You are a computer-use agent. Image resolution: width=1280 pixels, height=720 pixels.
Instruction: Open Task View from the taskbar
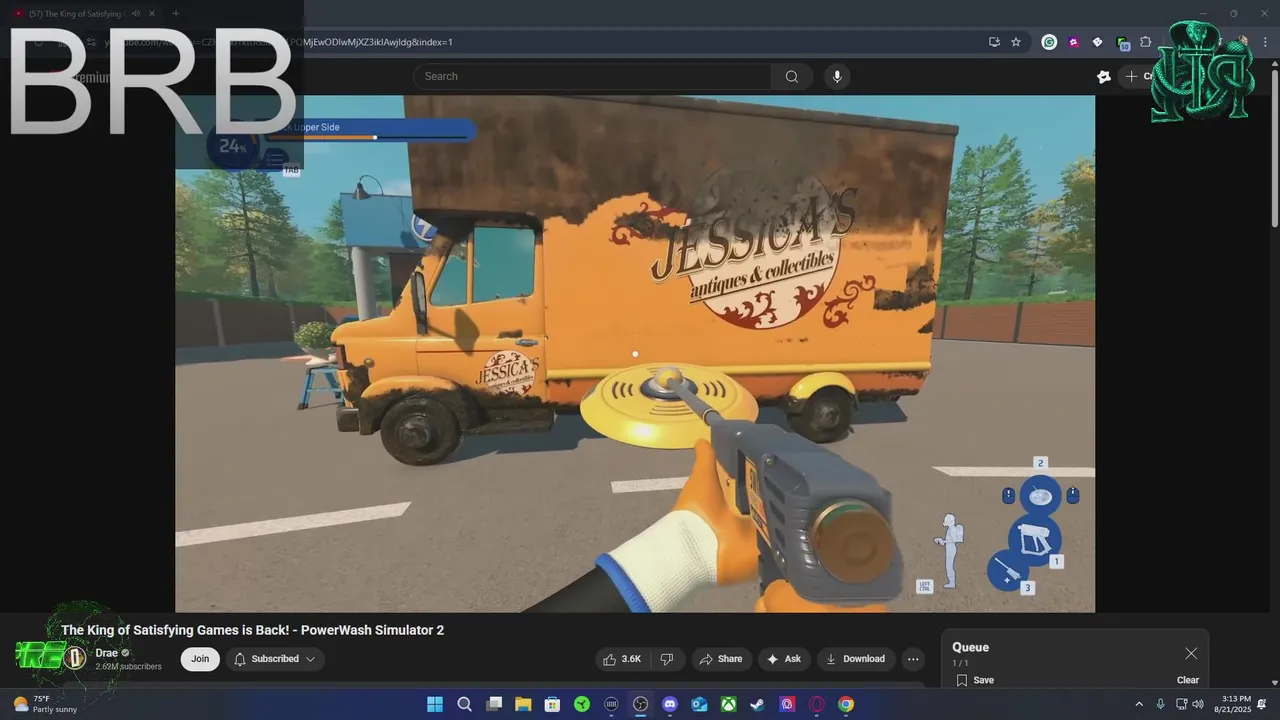click(493, 704)
